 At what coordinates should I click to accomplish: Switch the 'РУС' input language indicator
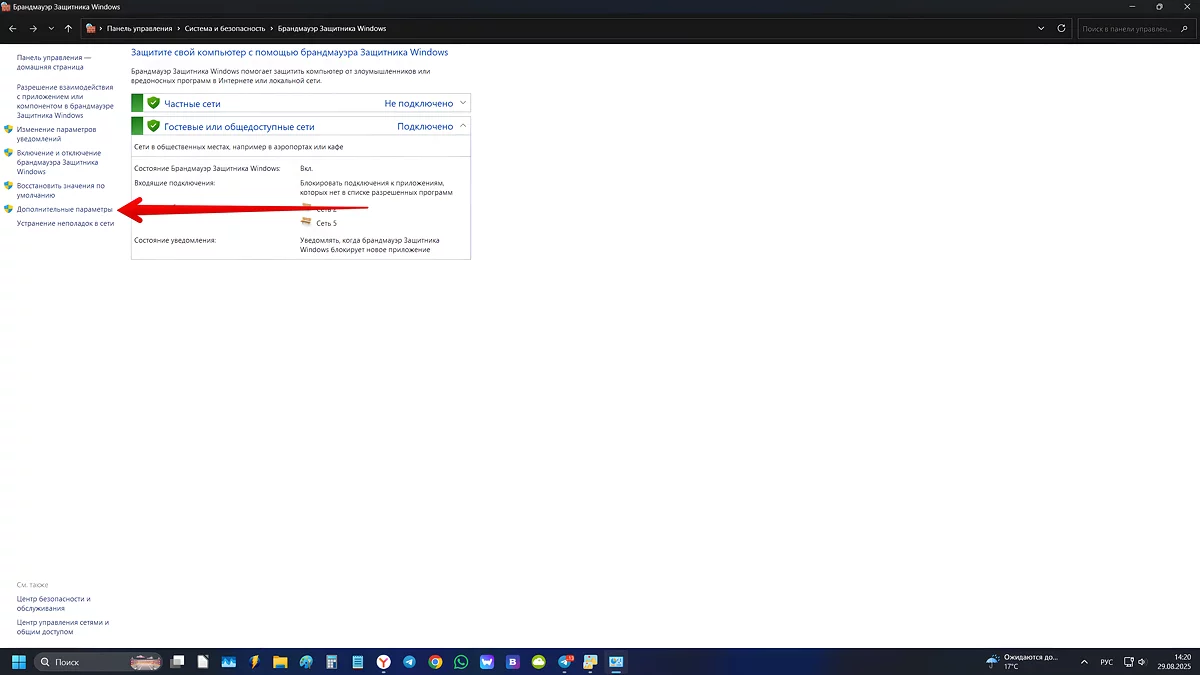pyautogui.click(x=1106, y=662)
